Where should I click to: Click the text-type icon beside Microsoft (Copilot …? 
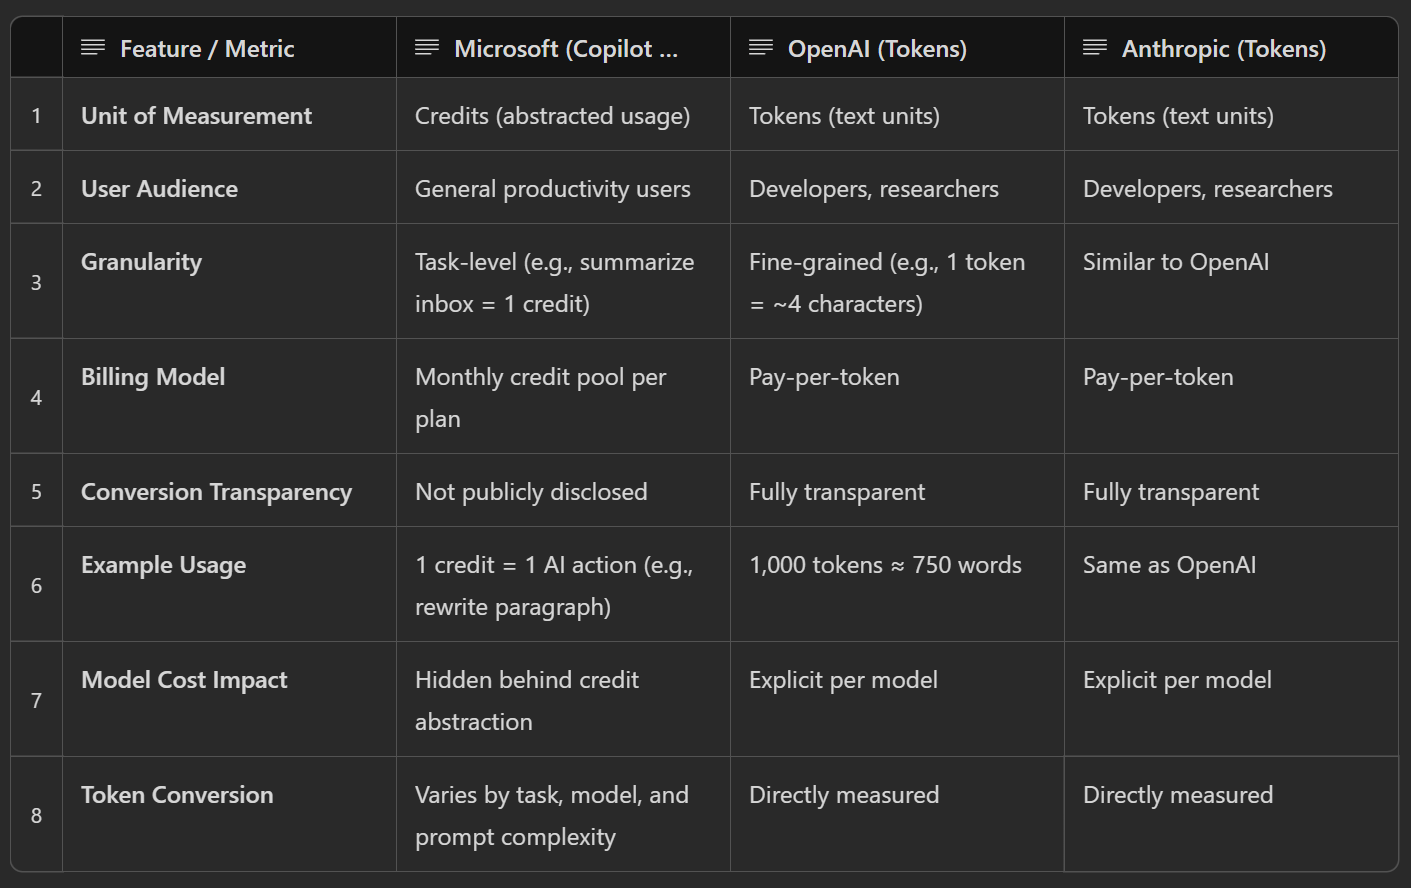pyautogui.click(x=427, y=48)
